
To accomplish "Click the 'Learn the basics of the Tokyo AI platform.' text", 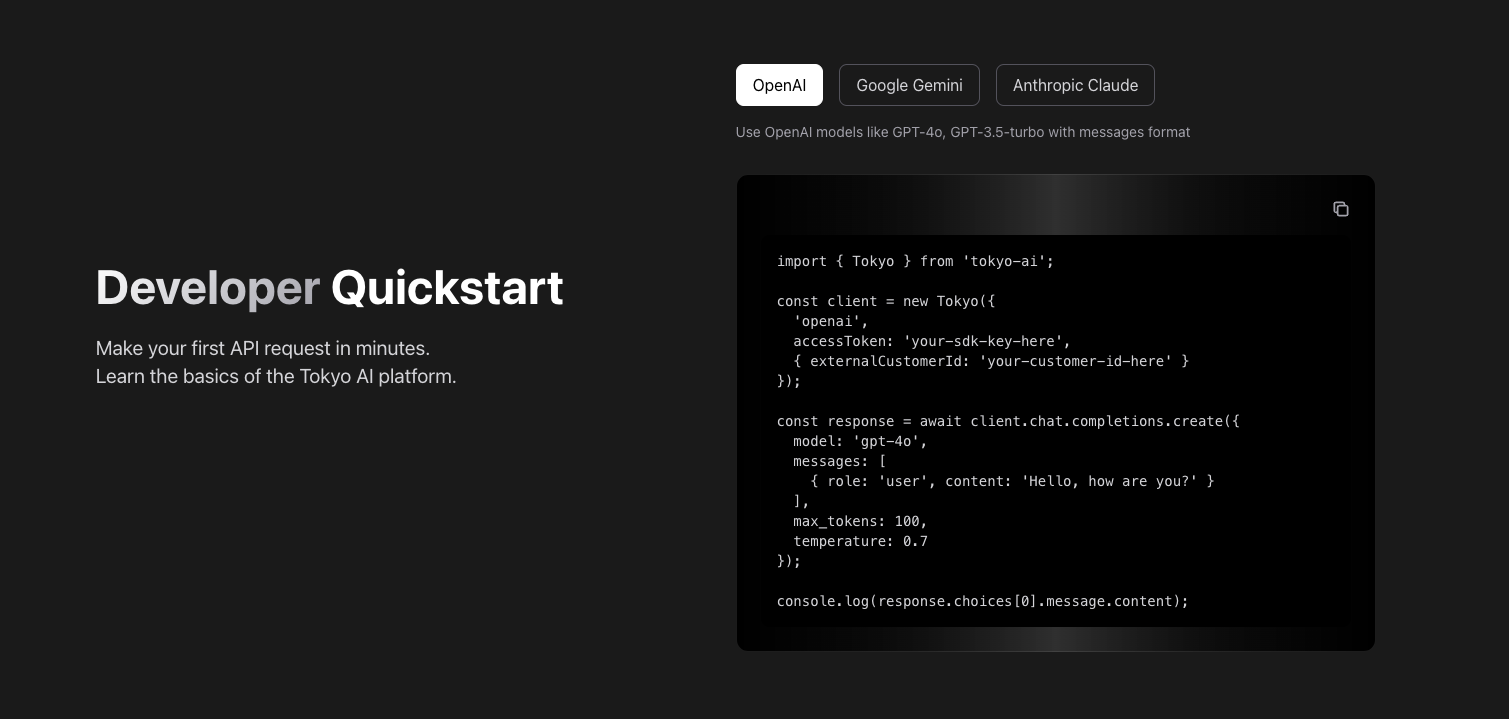I will click(x=276, y=377).
